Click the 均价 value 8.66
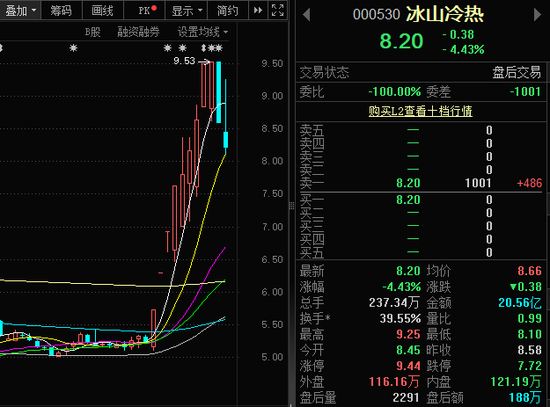Viewport: 550px width, 407px height. pyautogui.click(x=530, y=271)
